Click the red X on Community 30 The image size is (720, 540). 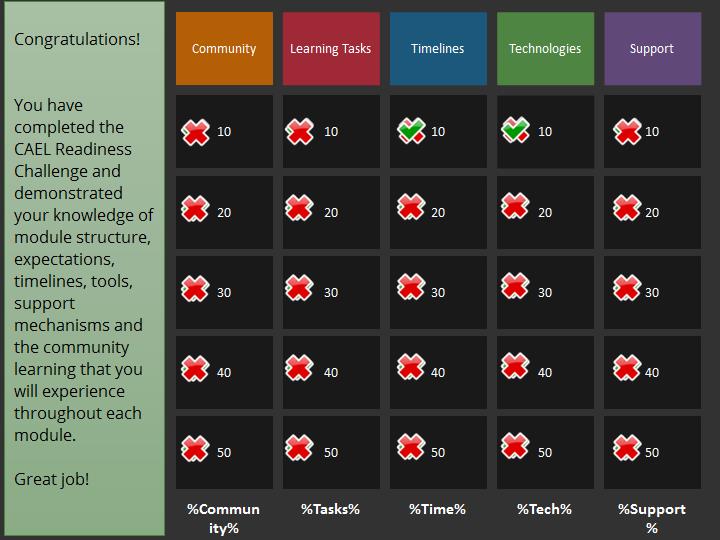tap(196, 289)
